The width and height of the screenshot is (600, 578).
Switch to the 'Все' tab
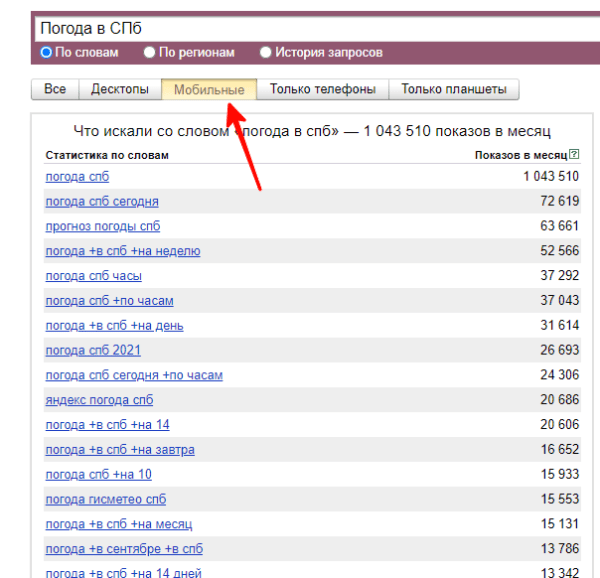[55, 89]
